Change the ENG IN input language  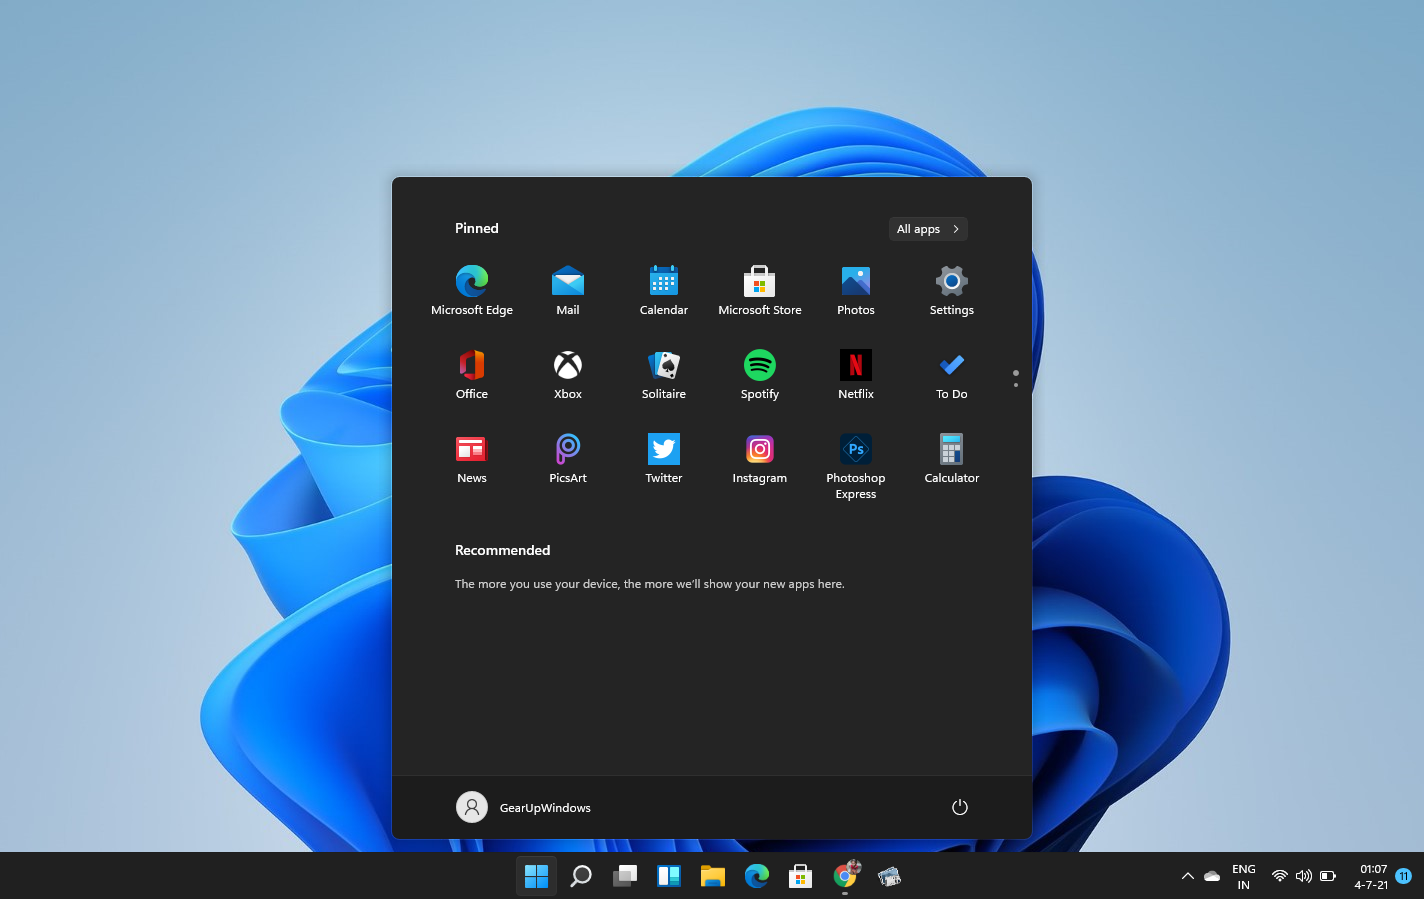point(1244,877)
